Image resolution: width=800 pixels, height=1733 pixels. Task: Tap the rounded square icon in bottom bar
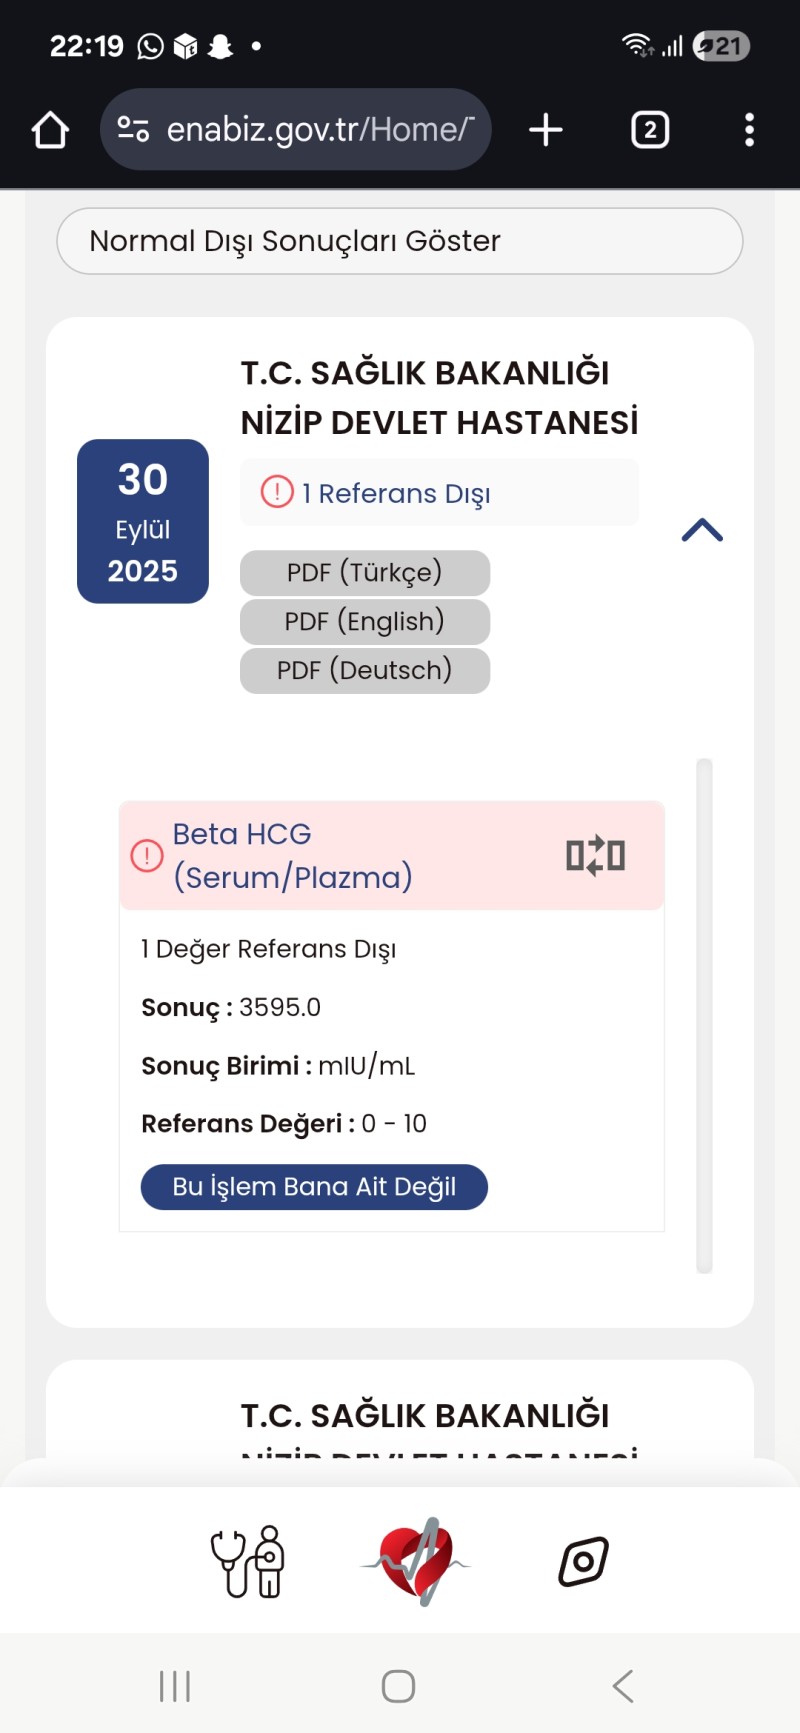click(x=583, y=1561)
